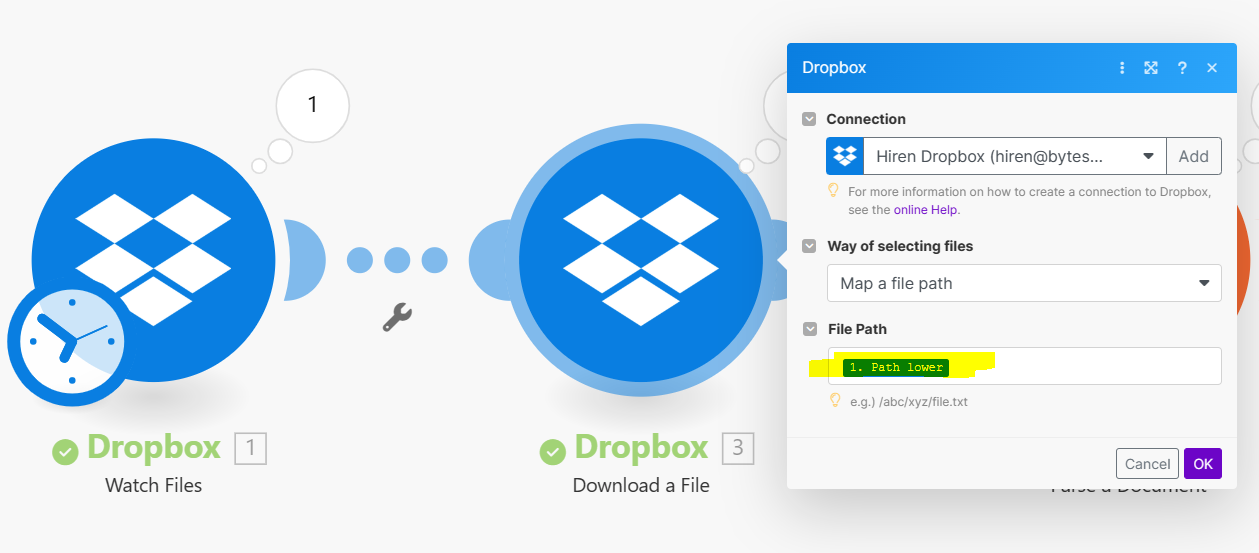Open the Dropbox Download a File module
The image size is (1259, 553).
(640, 260)
